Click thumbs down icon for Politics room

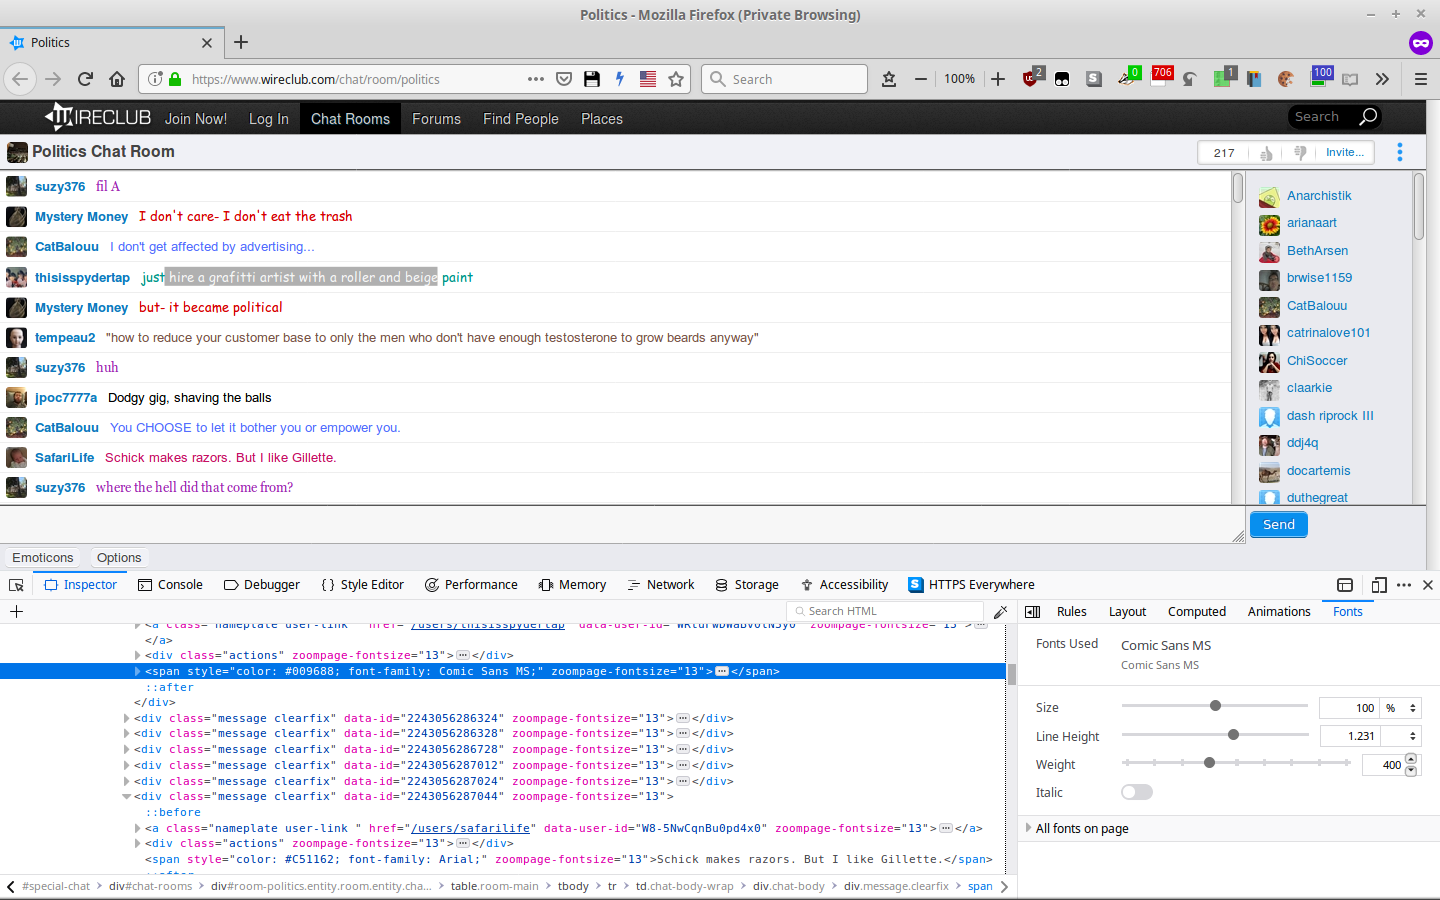tap(1300, 153)
